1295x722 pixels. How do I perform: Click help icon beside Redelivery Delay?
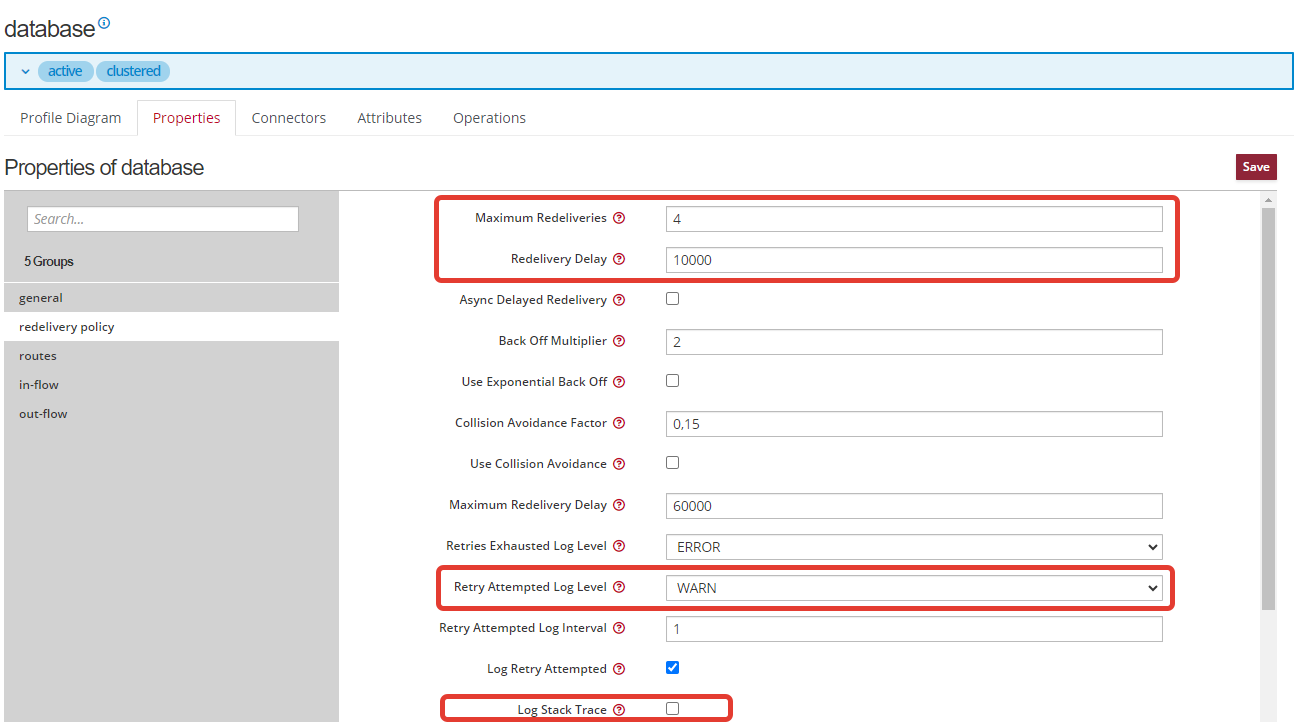pyautogui.click(x=619, y=259)
